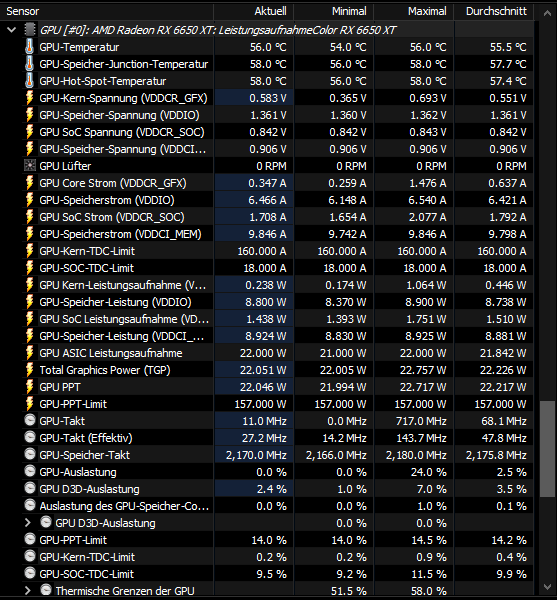
Task: Select the GPU-Speicher-Leistung (VDDCI_... row label
Action: (122, 336)
